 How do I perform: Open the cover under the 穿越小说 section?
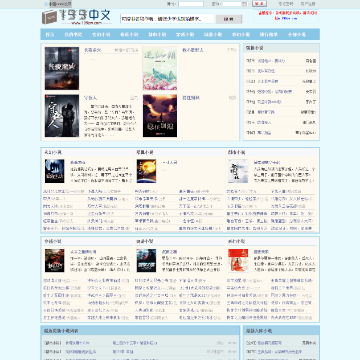[55, 260]
